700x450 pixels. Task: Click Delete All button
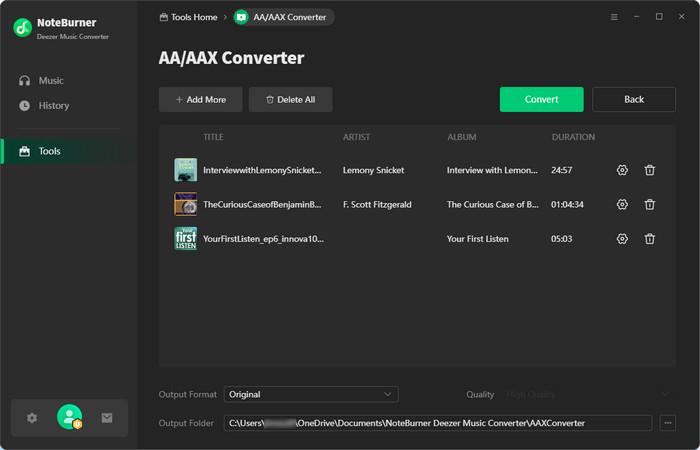pyautogui.click(x=291, y=100)
